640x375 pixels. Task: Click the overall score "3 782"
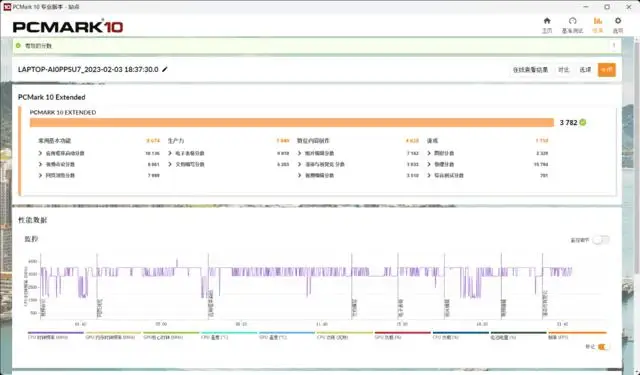[x=568, y=122]
